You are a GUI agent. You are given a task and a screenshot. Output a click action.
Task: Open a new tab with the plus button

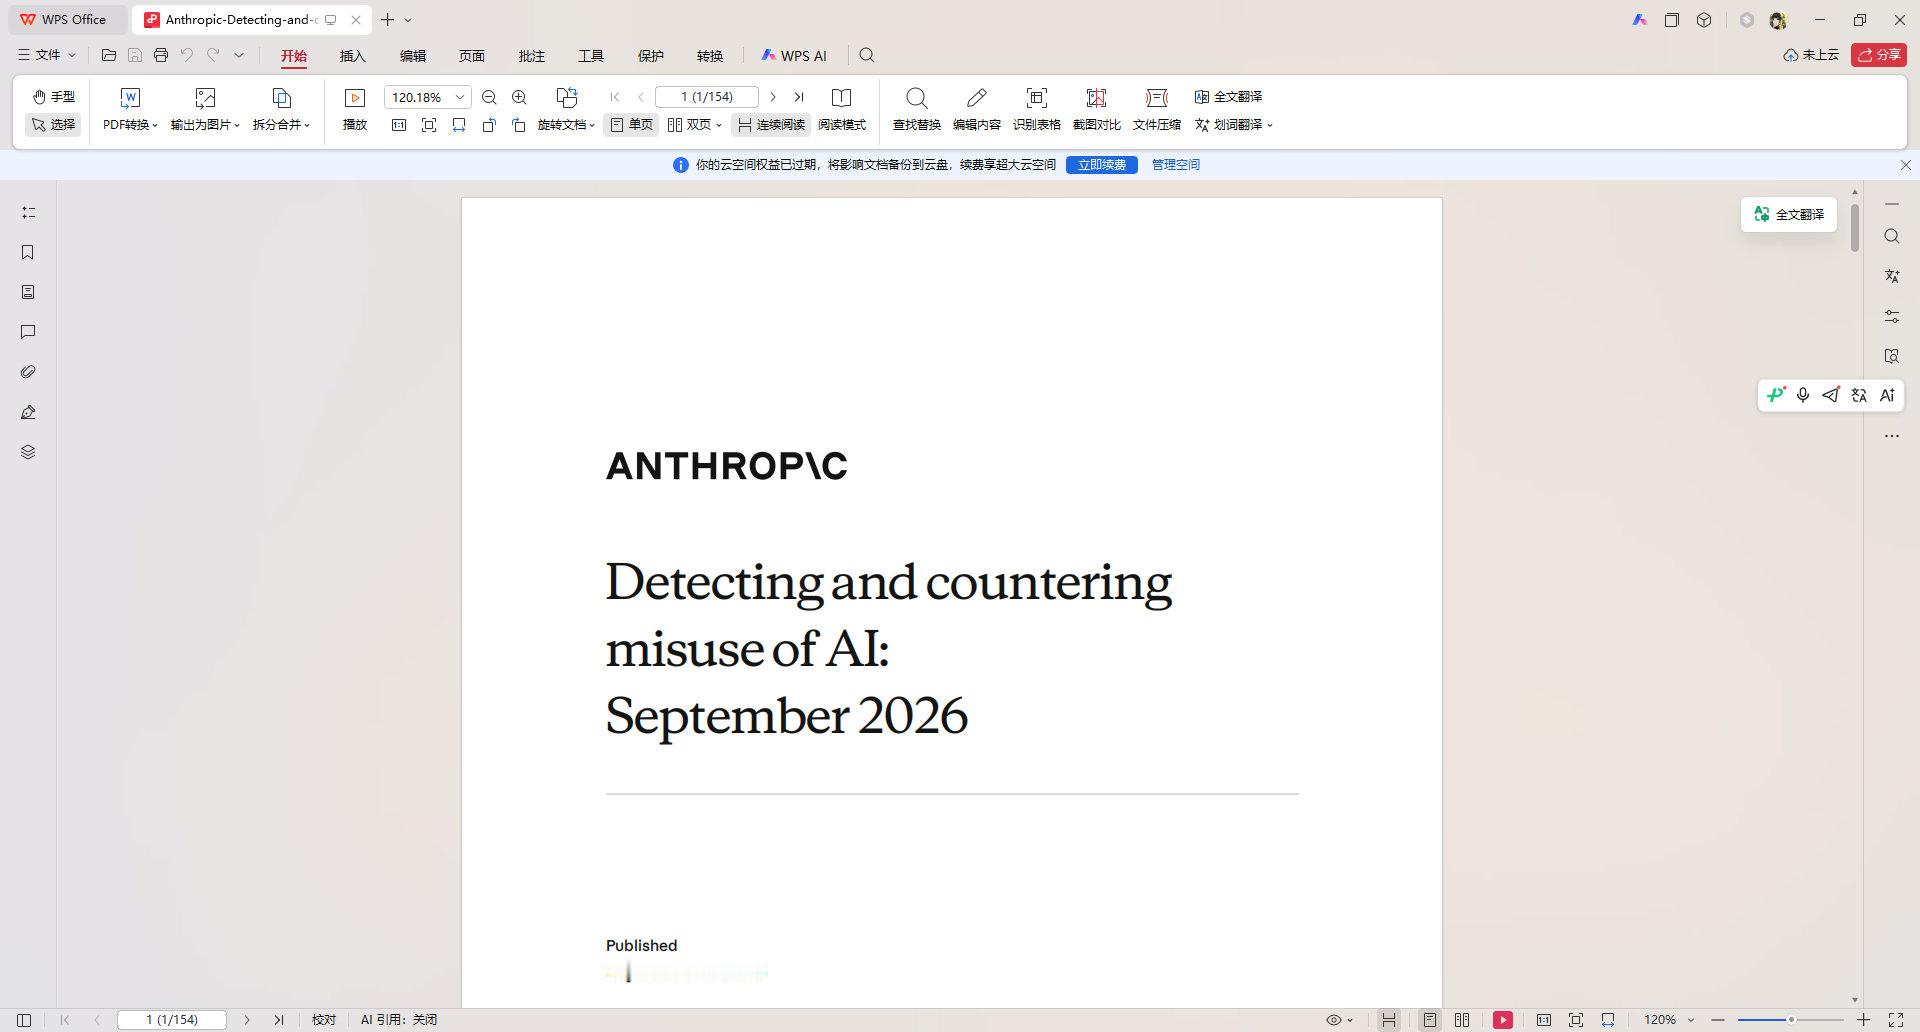388,19
